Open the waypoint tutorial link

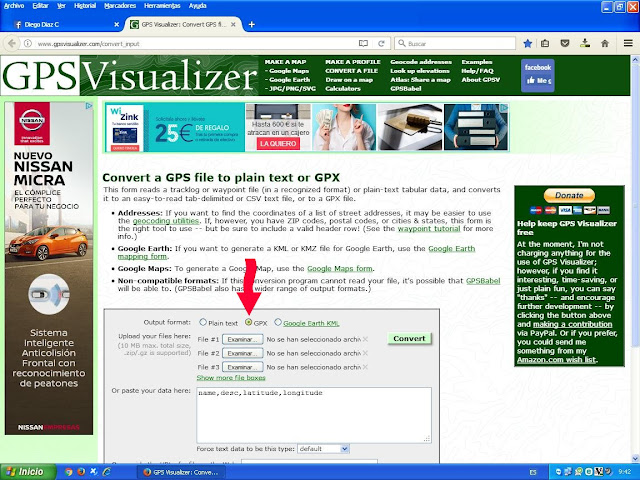point(429,229)
